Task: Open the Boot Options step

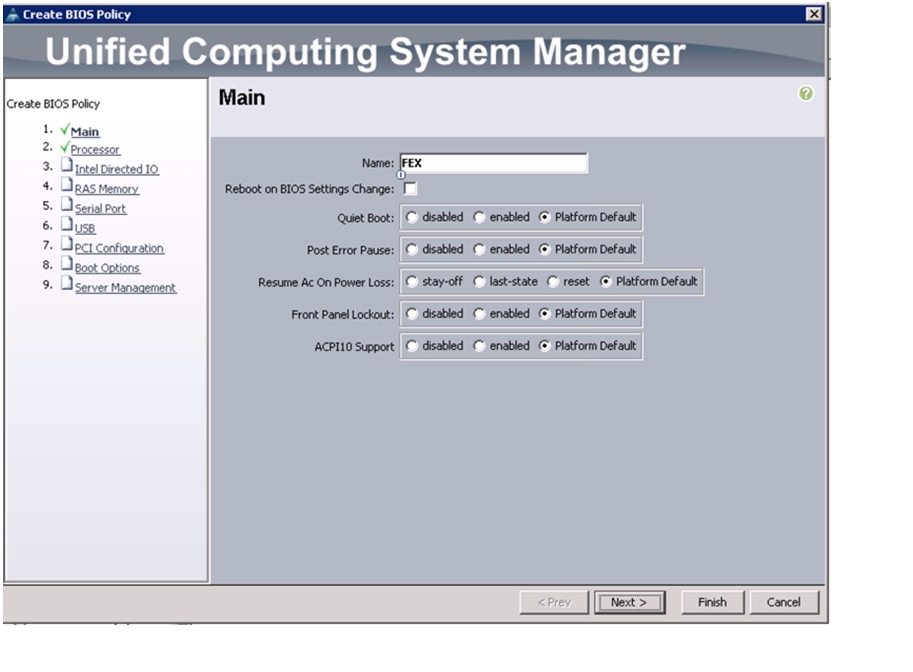Action: coord(107,268)
